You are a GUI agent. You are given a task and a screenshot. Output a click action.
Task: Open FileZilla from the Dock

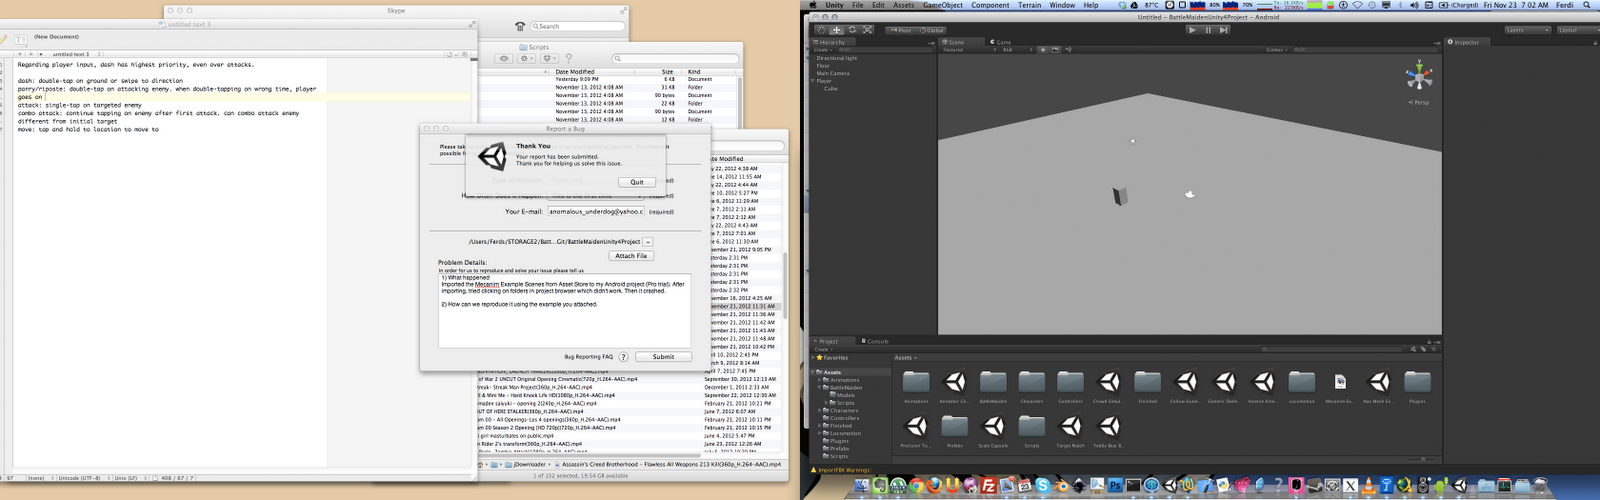tap(988, 486)
